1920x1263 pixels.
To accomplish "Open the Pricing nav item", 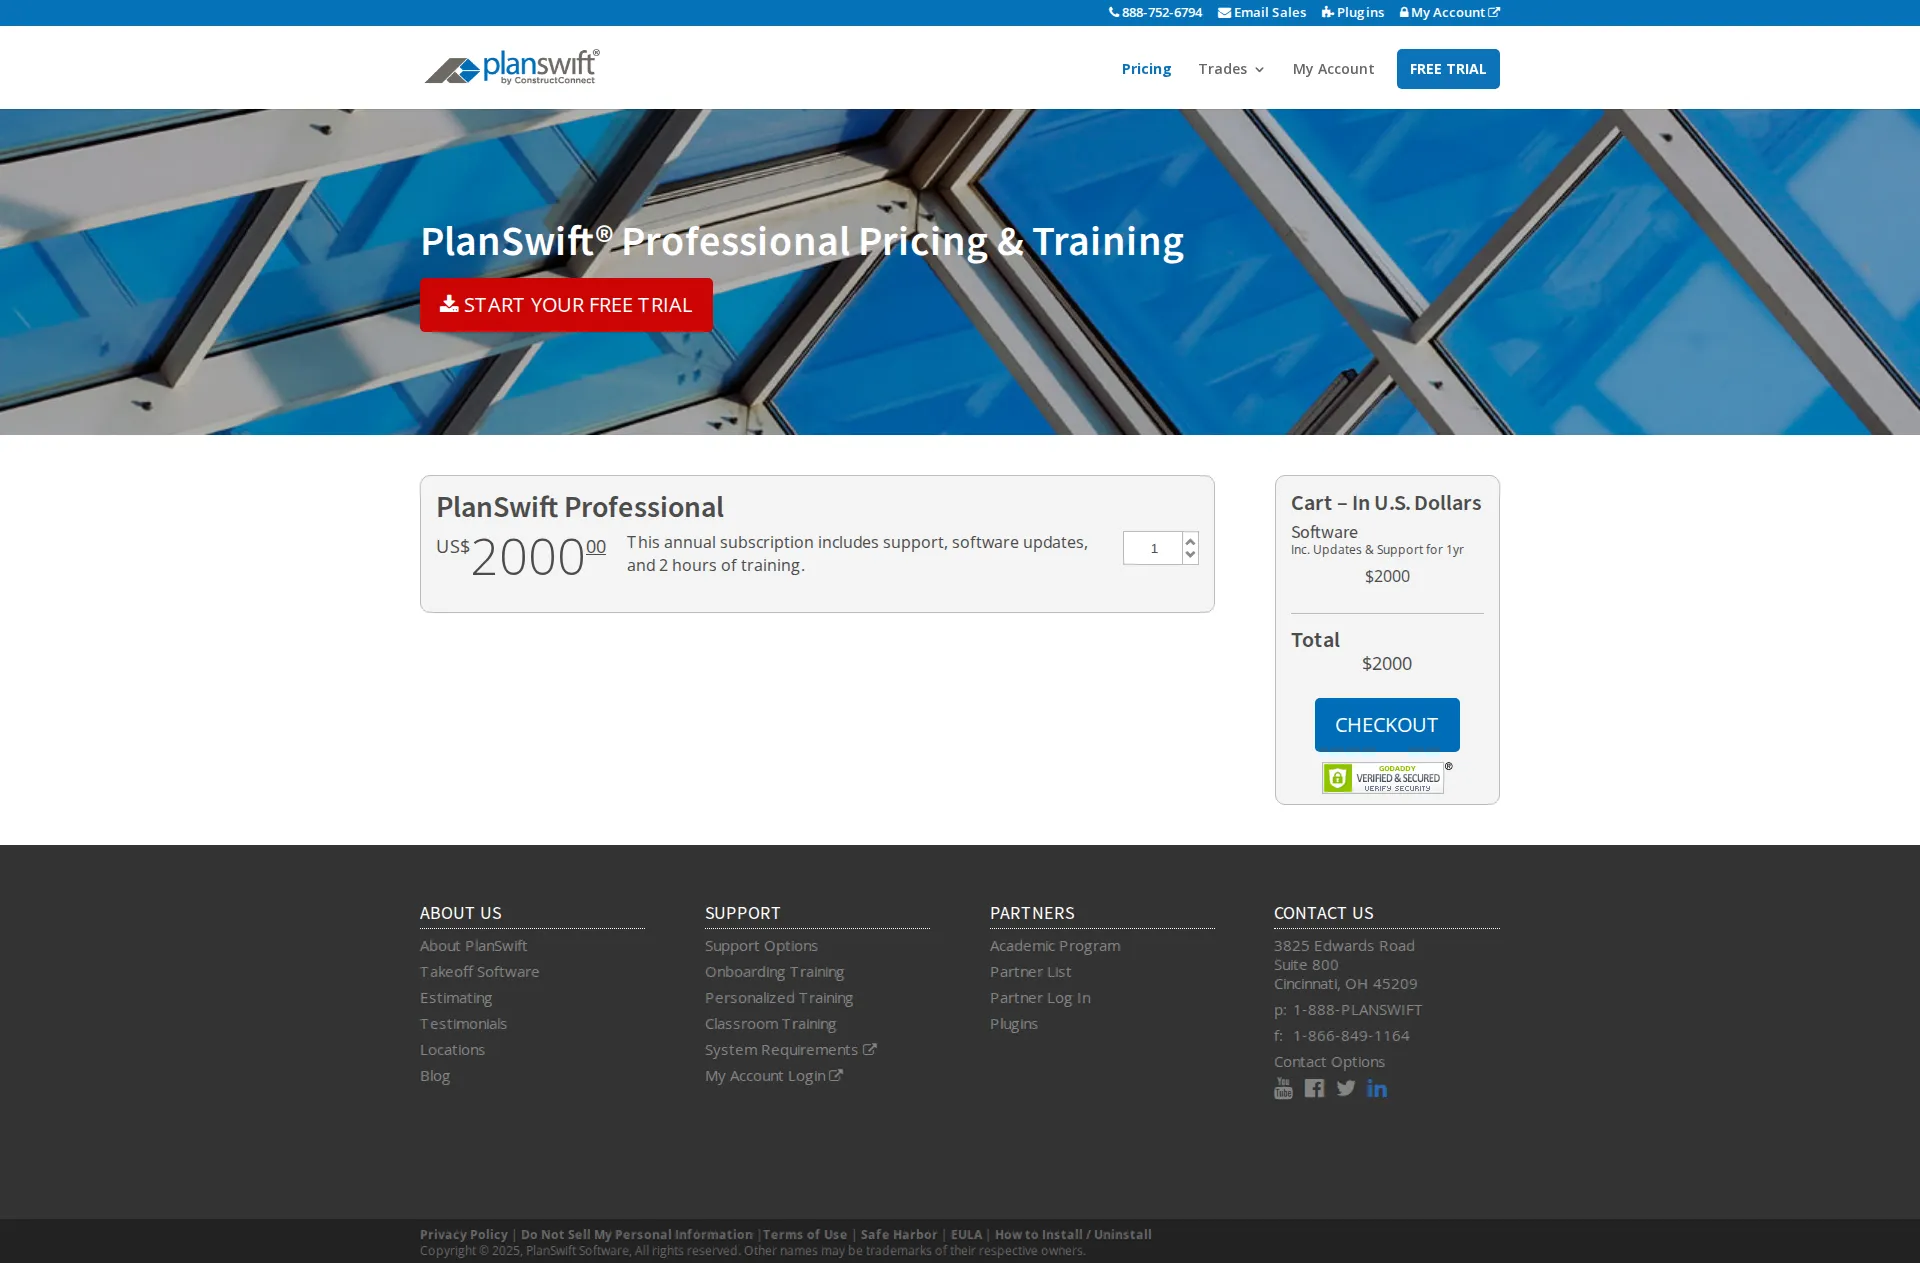I will [1146, 69].
